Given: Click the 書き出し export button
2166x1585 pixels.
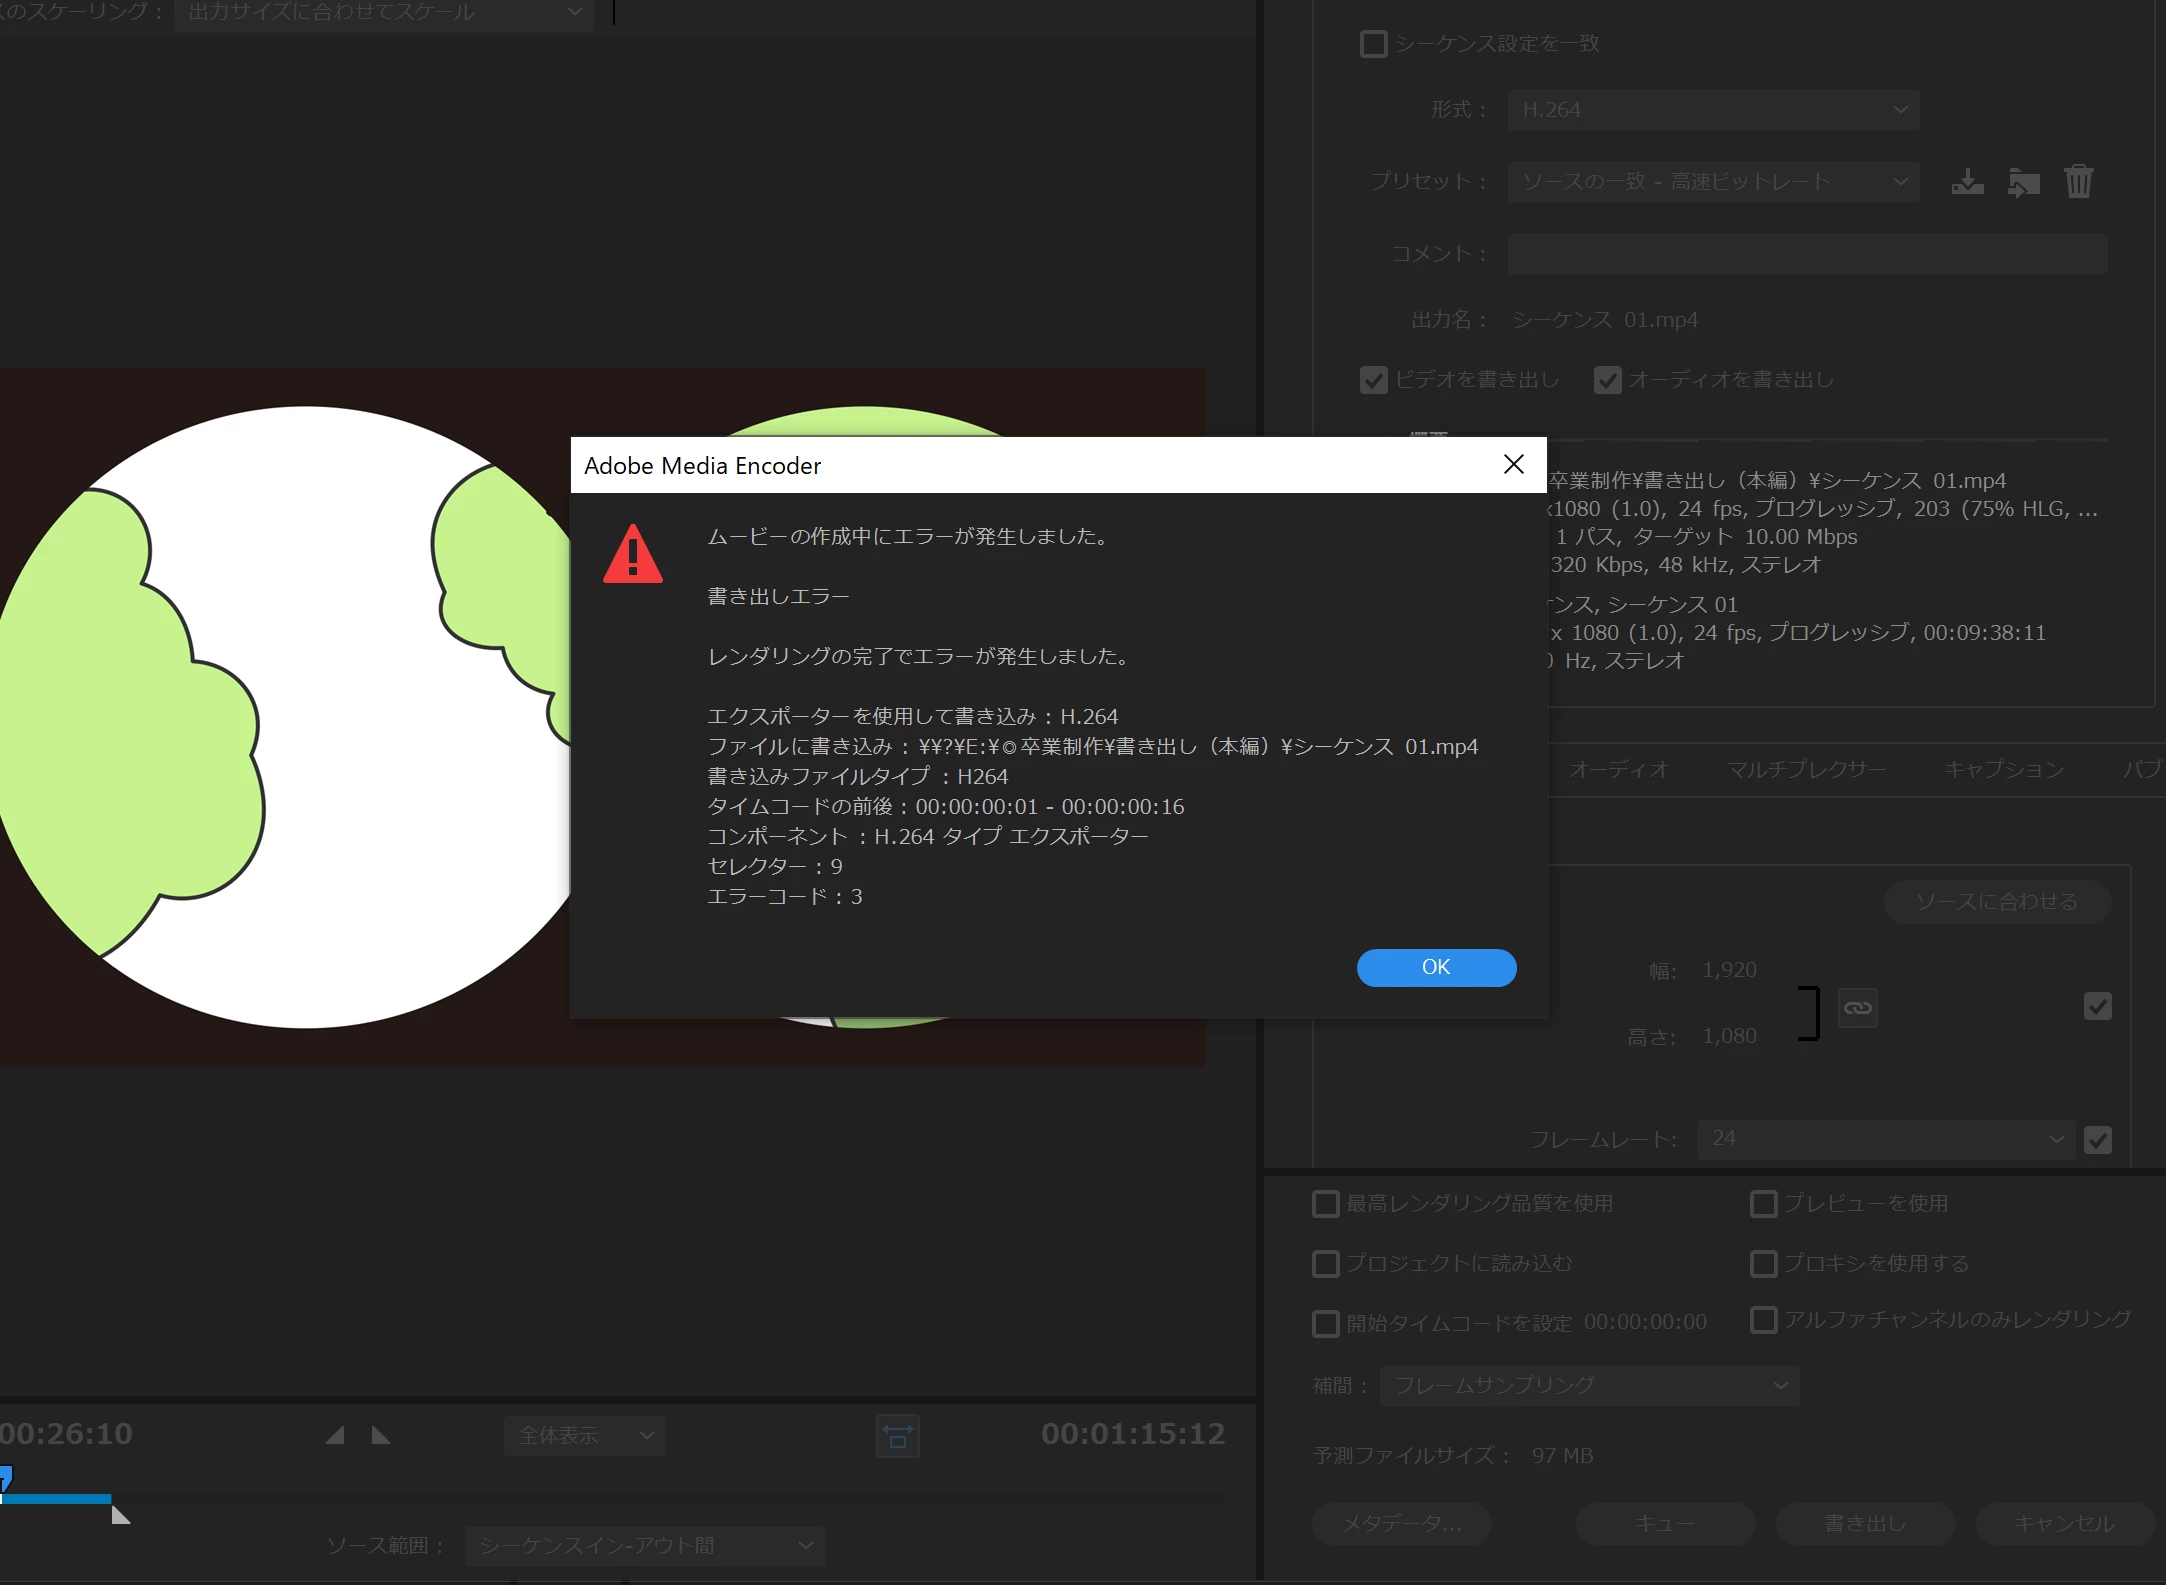Looking at the screenshot, I should 1865,1524.
